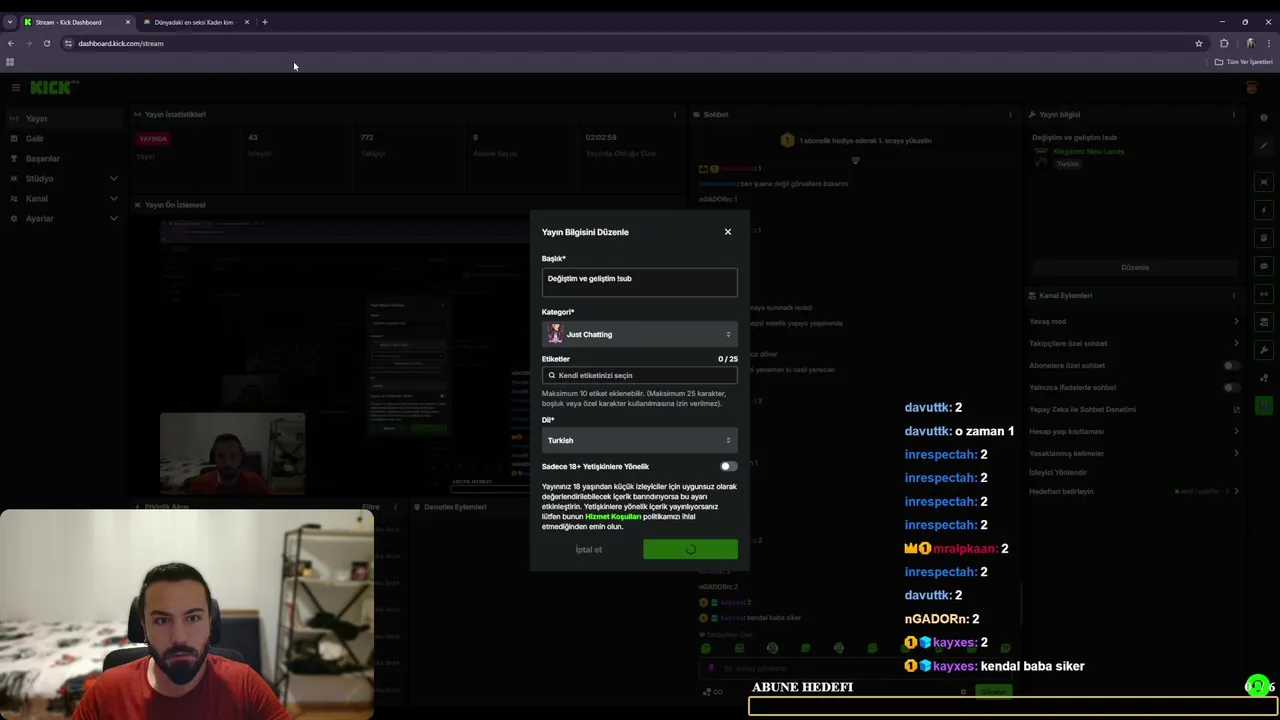Screen dimensions: 1280x720
Task: Open Yayın bilgisi panel options menu
Action: pos(1234,114)
